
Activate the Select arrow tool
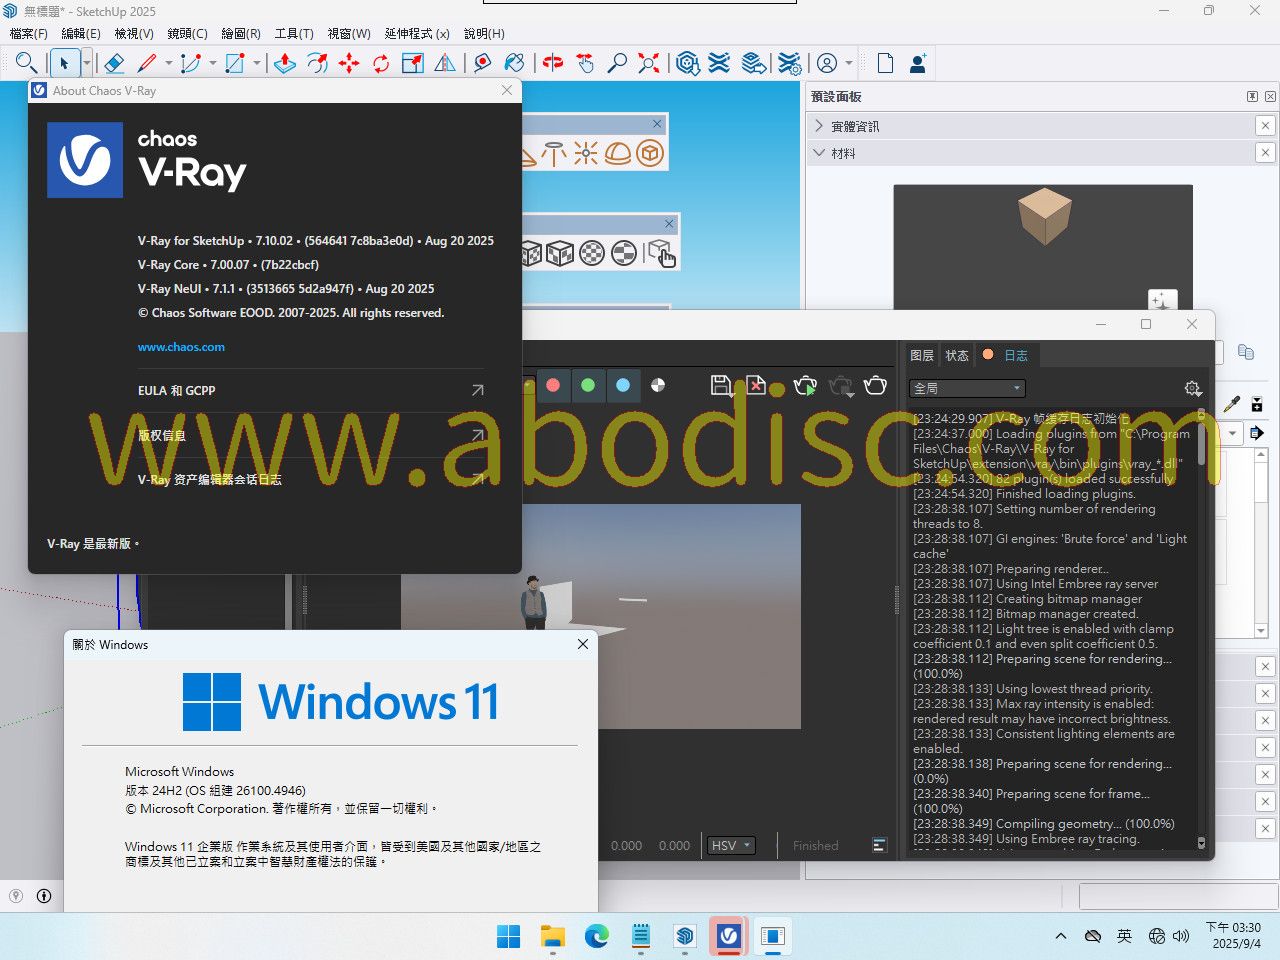(x=64, y=63)
